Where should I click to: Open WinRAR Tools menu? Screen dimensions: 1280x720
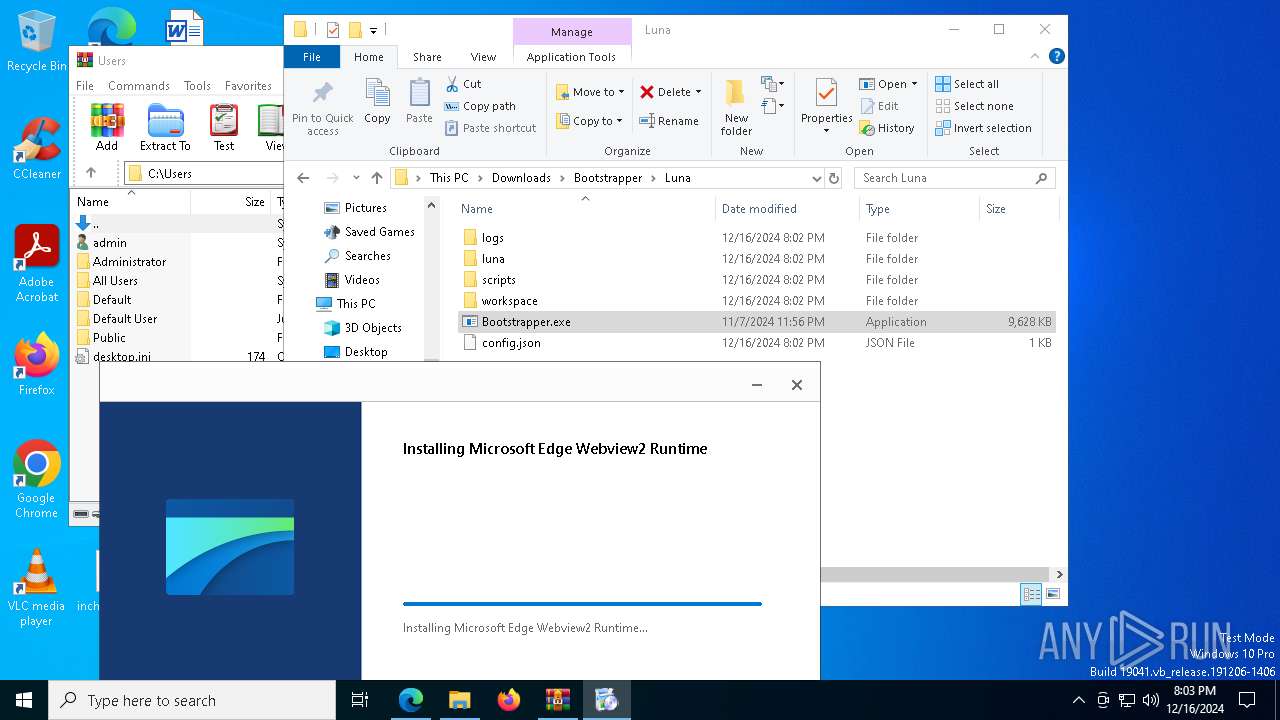(x=197, y=86)
